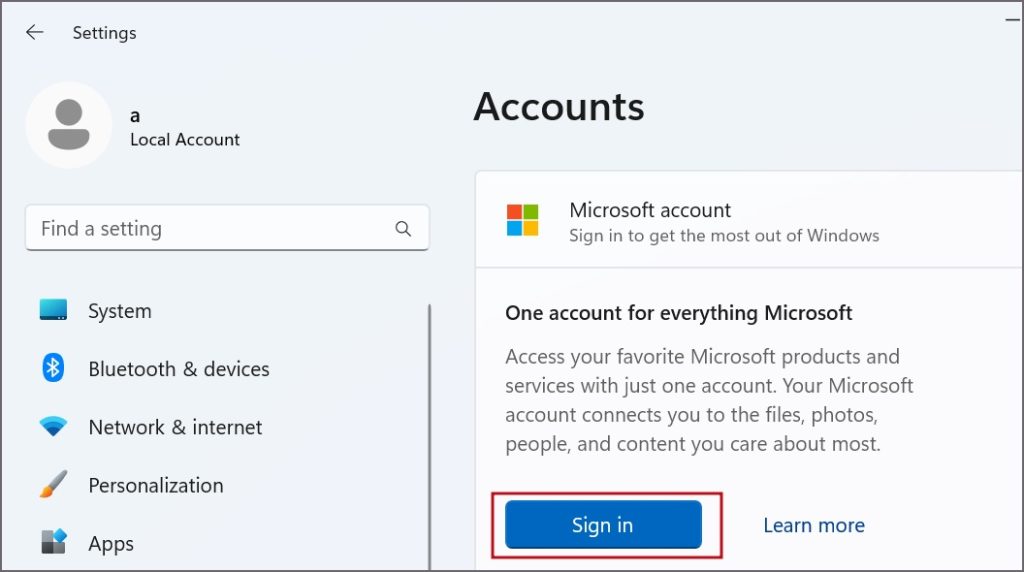Click the Microsoft four-color logo
1024x572 pixels.
[522, 220]
